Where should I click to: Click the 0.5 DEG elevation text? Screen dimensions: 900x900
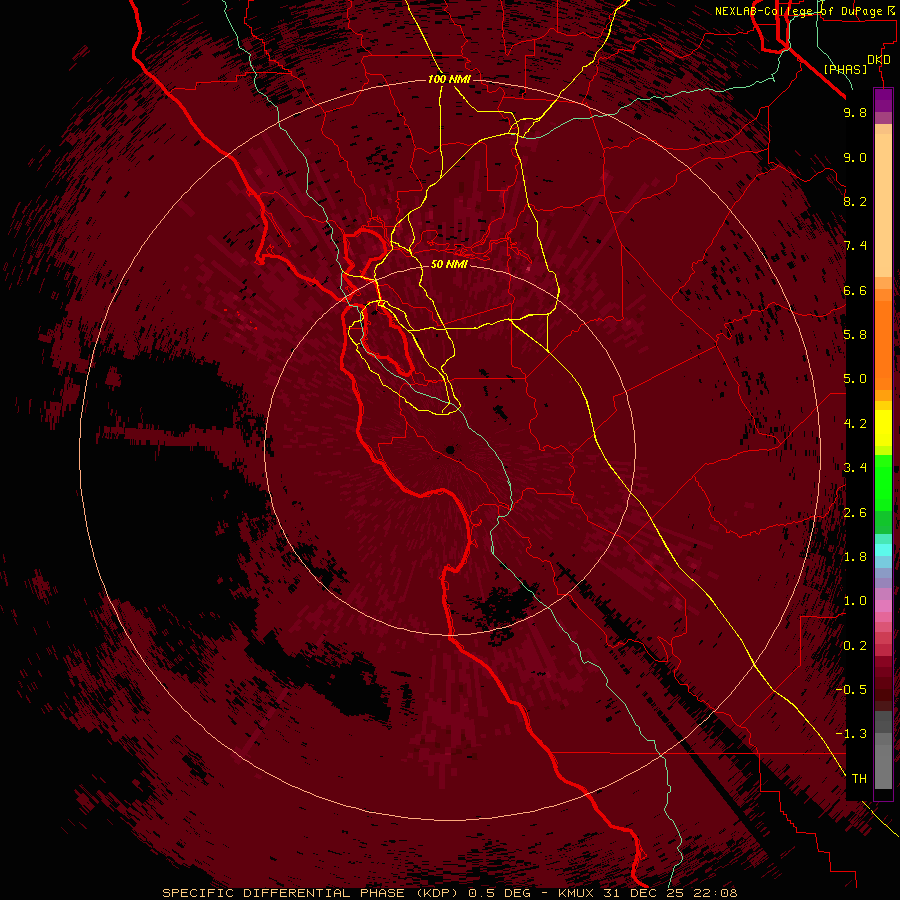click(x=502, y=893)
